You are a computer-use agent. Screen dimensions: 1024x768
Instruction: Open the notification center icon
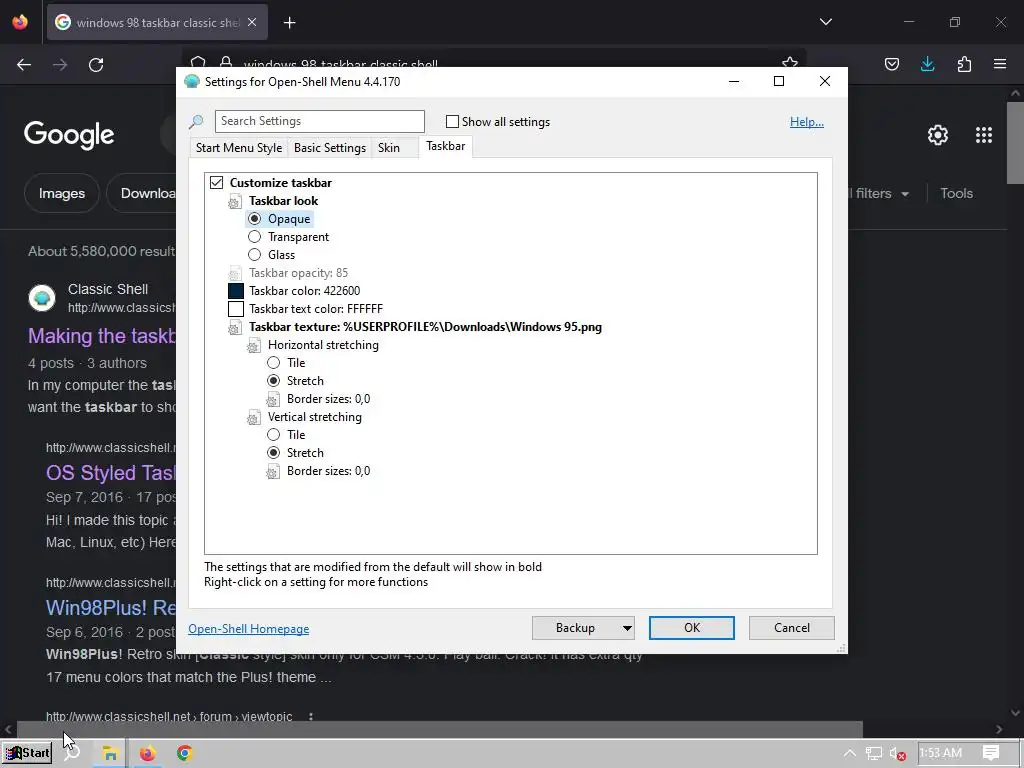point(991,753)
